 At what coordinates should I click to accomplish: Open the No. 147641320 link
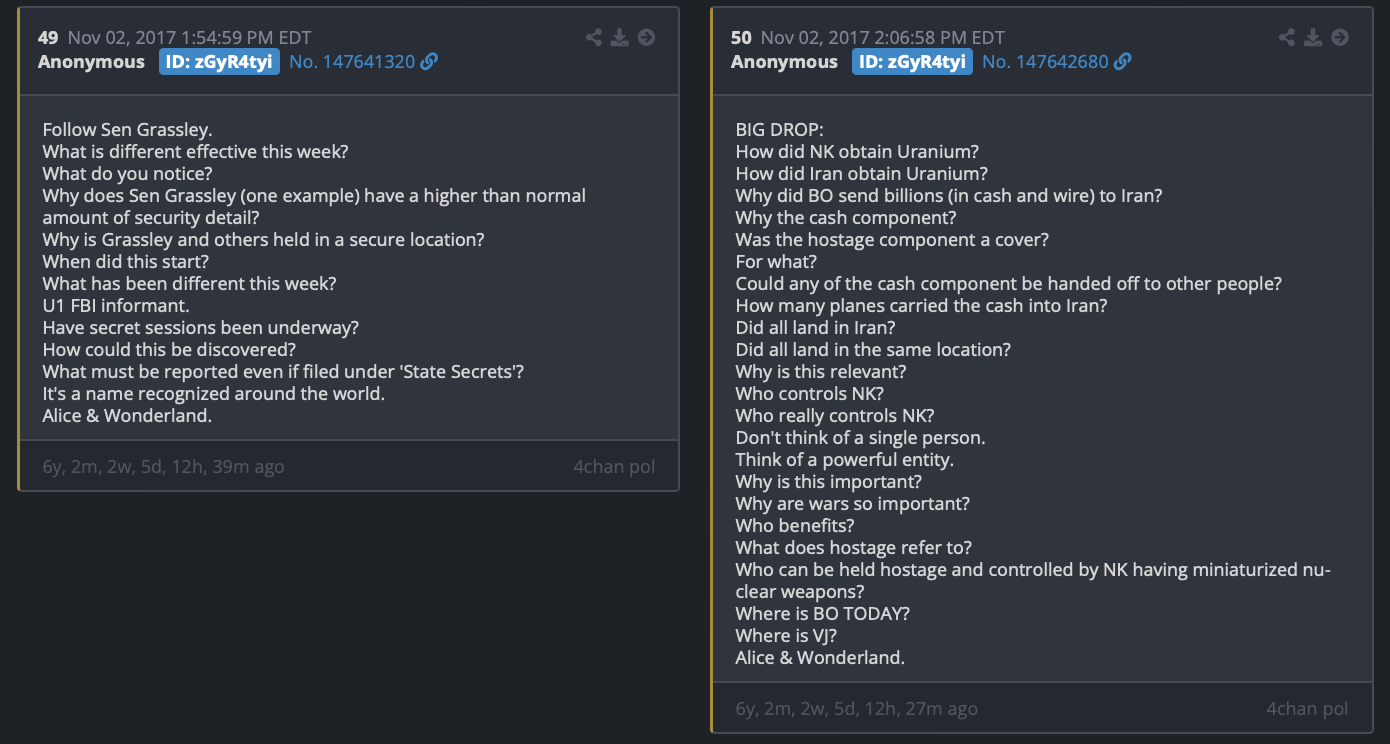(352, 62)
